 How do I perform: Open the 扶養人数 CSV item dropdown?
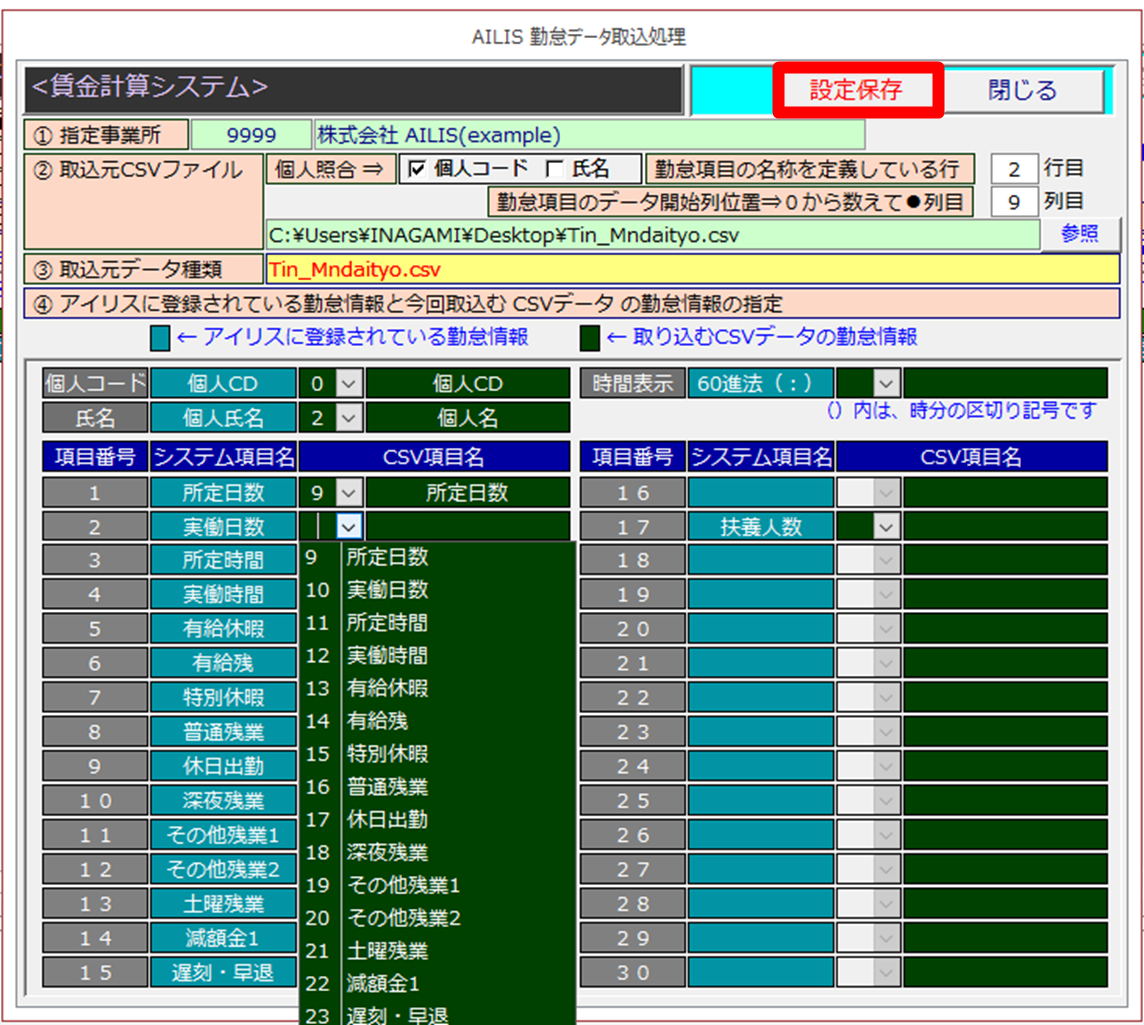coord(885,527)
